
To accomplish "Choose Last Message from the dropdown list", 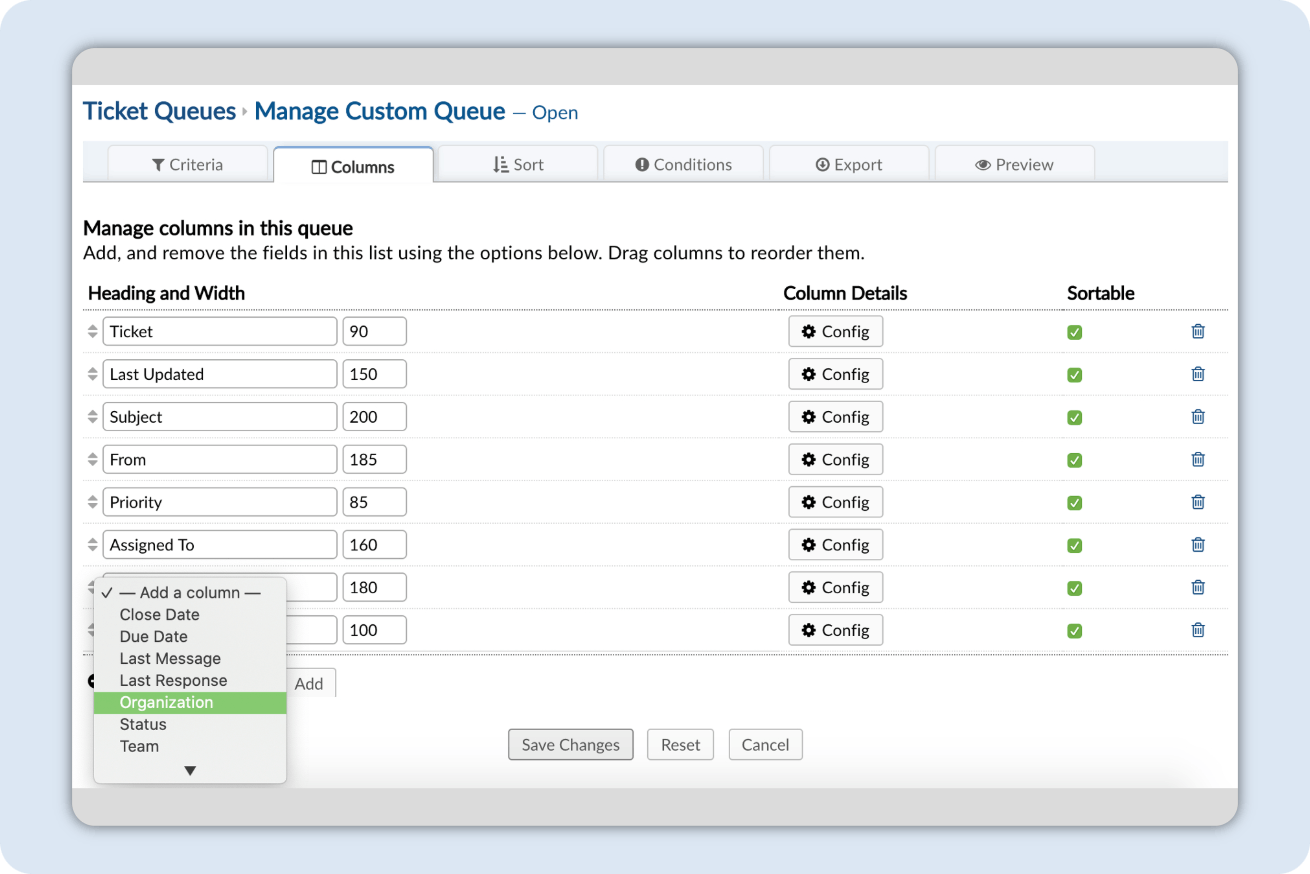I will [x=190, y=658].
